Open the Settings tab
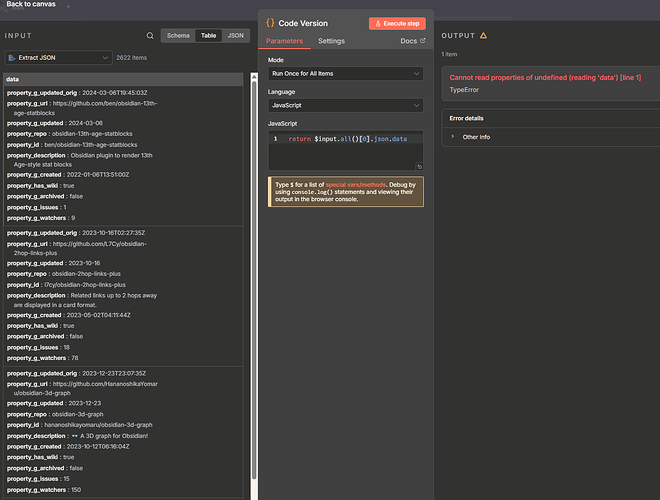Viewport: 660px width, 500px height. [331, 41]
